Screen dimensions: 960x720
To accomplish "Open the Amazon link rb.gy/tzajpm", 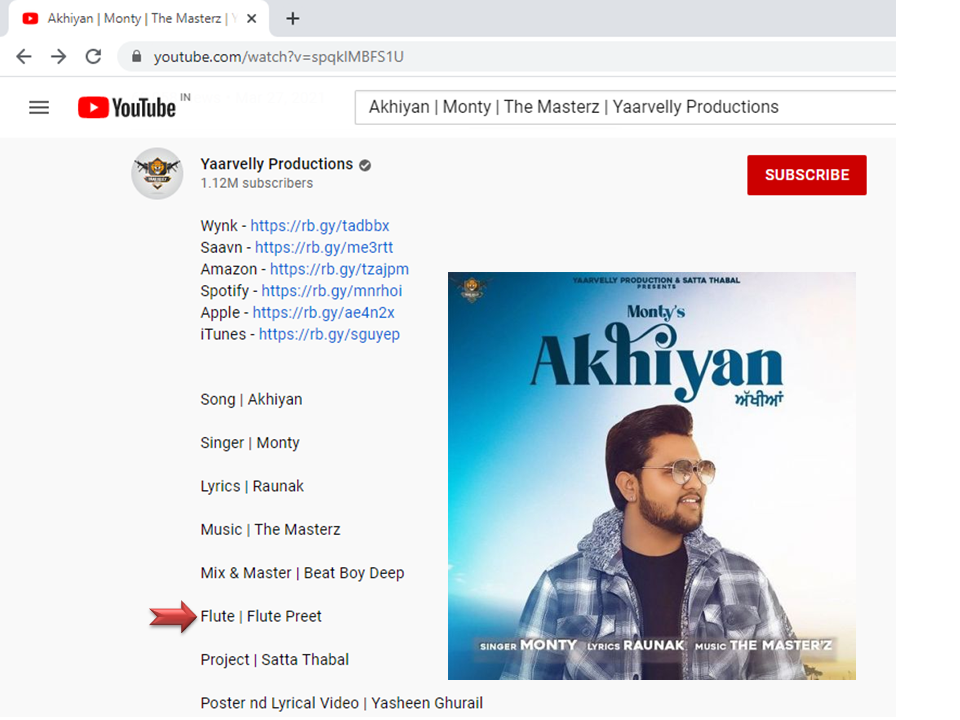I will point(339,269).
